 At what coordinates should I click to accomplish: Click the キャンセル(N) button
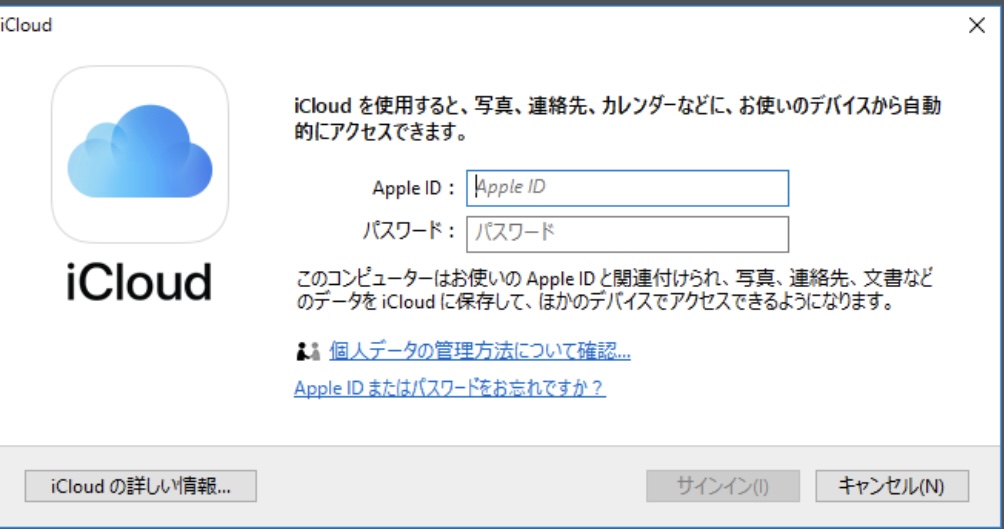tap(892, 486)
